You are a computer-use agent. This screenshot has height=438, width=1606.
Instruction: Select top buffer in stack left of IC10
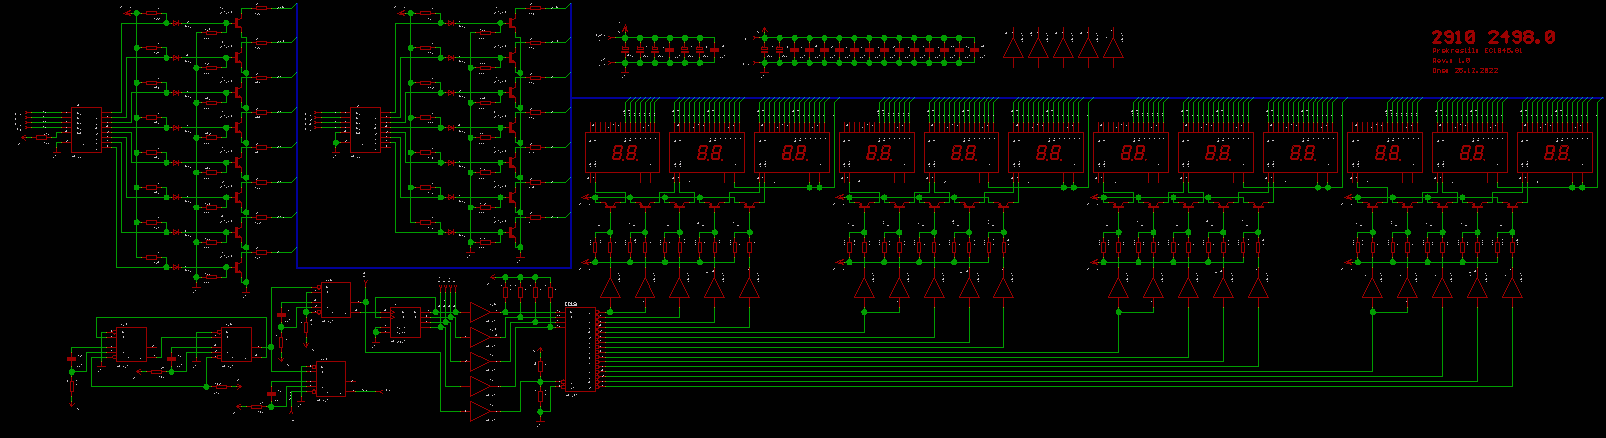click(482, 312)
